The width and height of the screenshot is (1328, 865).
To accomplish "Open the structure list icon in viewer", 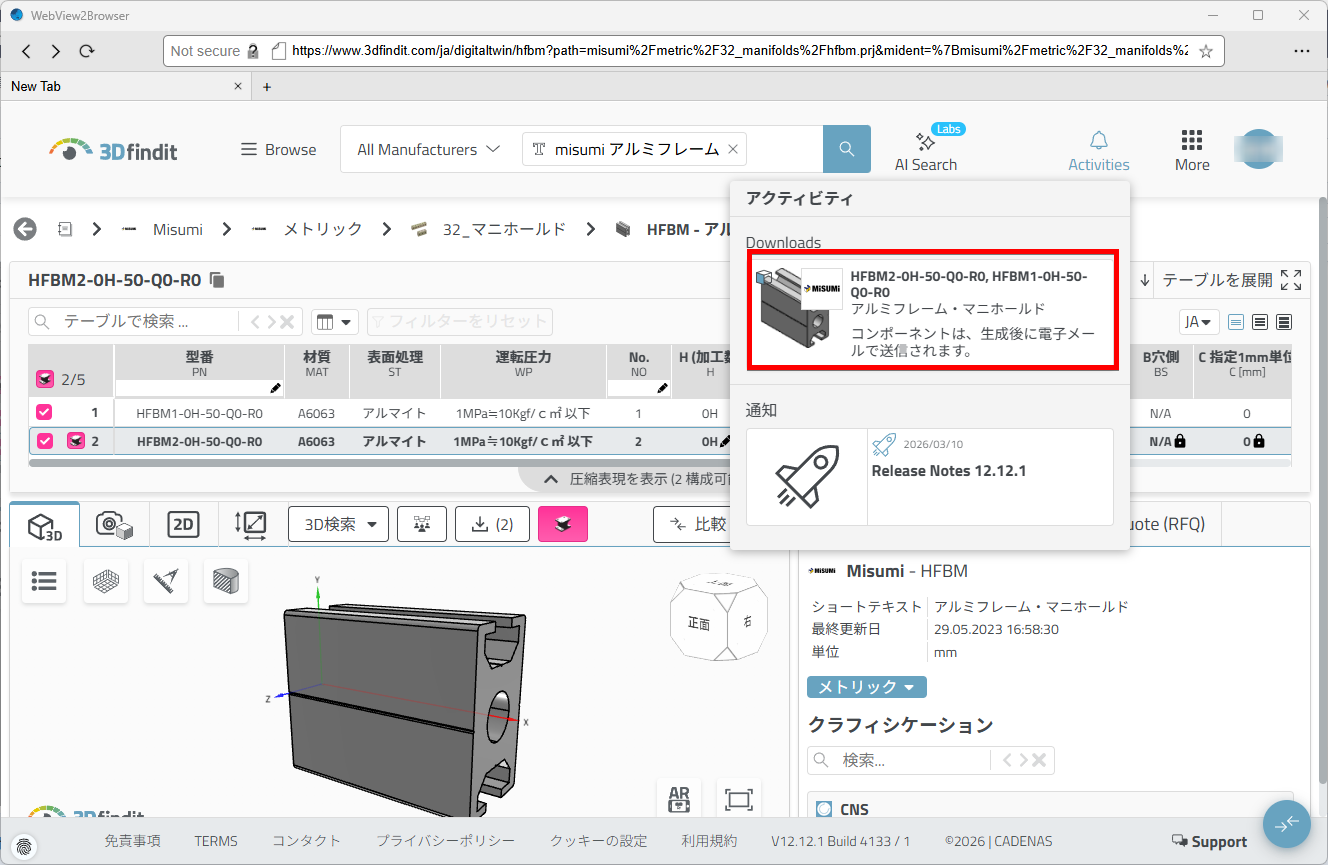I will (44, 581).
